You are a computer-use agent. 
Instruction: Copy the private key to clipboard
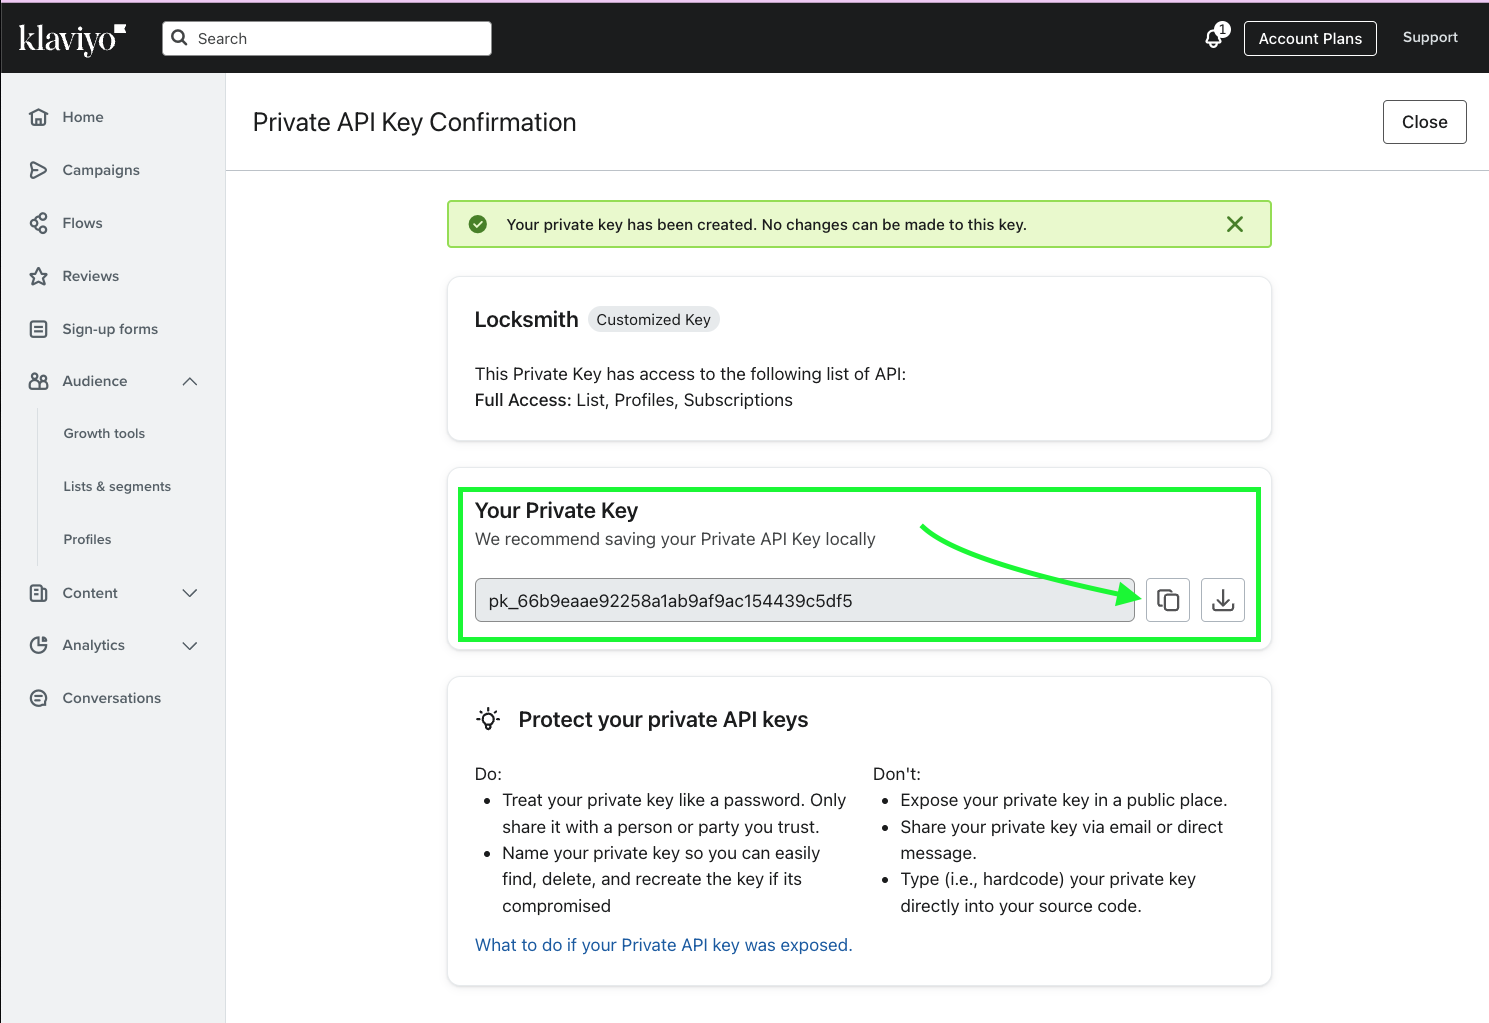pos(1168,600)
